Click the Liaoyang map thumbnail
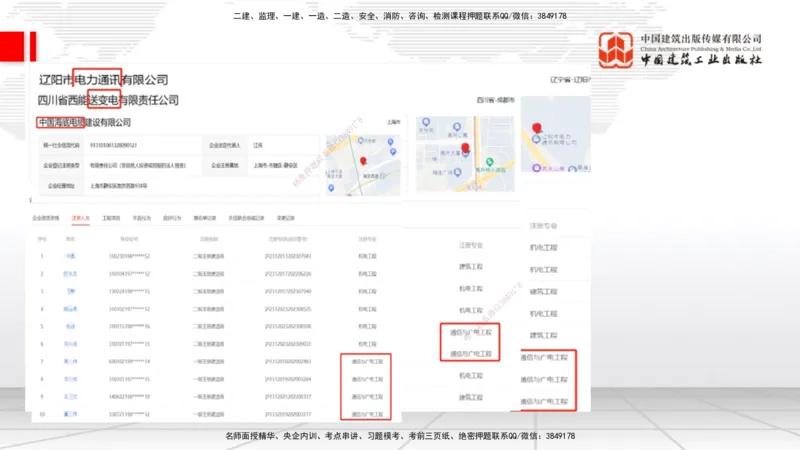Screen dimensions: 800x450 556,135
